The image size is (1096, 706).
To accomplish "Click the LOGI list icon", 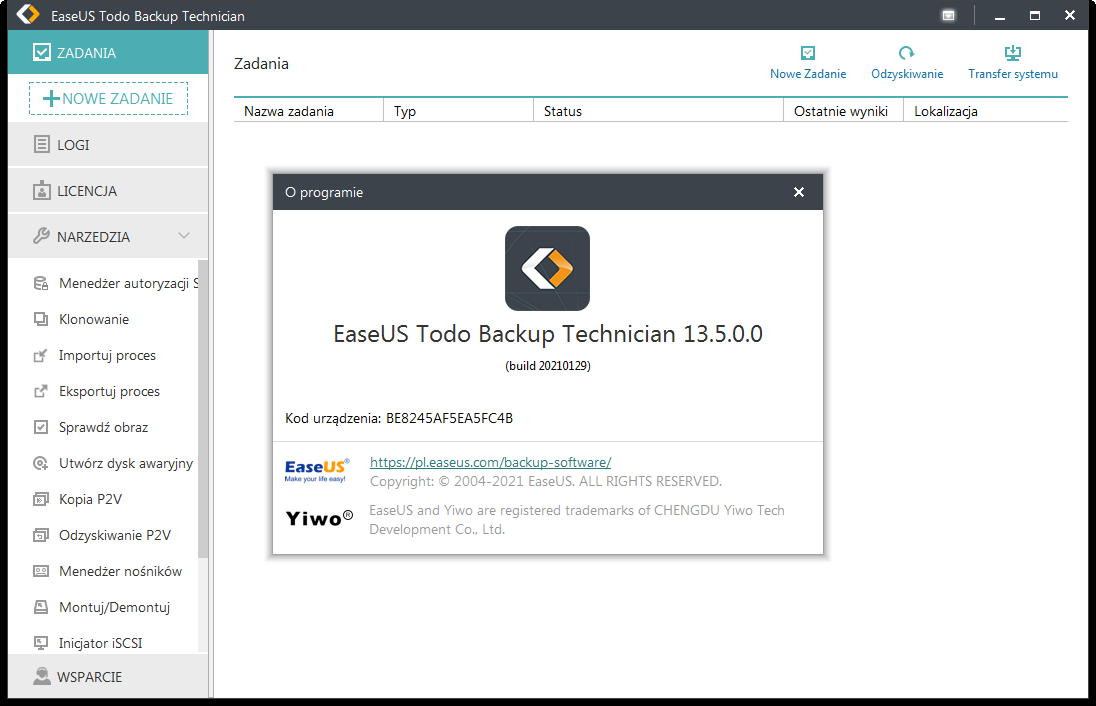I will click(x=42, y=145).
